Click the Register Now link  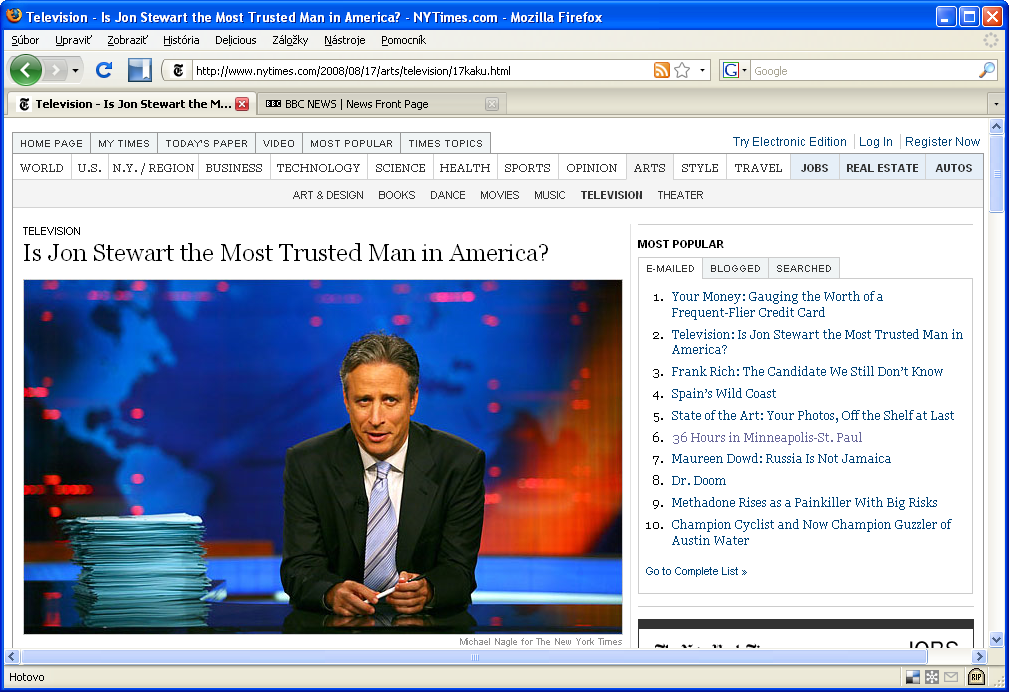pos(942,142)
